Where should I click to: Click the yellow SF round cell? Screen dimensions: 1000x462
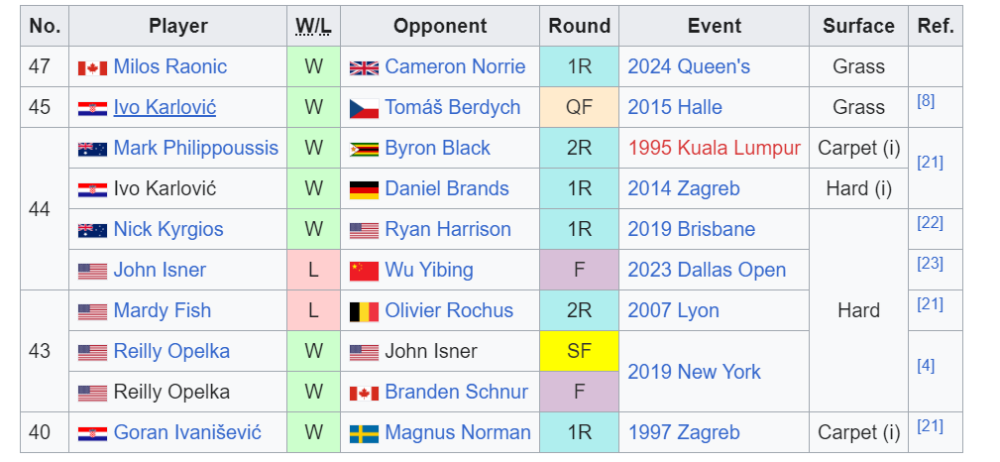[579, 351]
